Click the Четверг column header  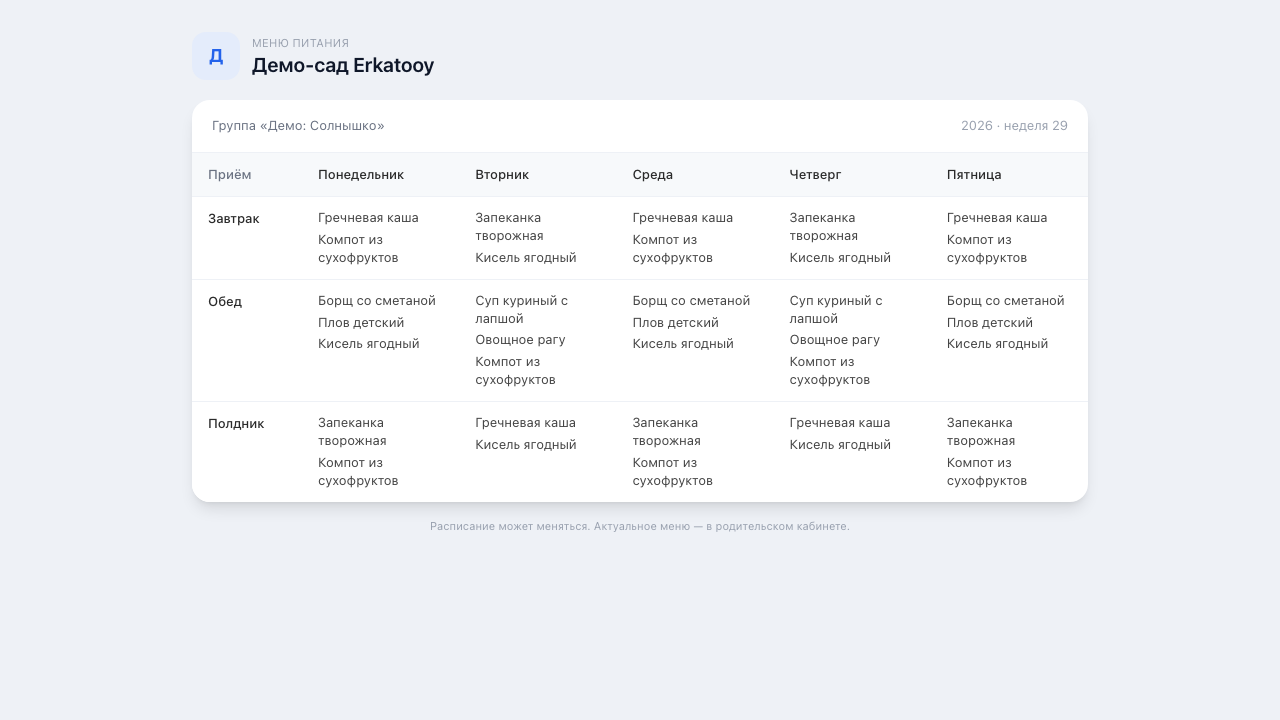pos(816,175)
